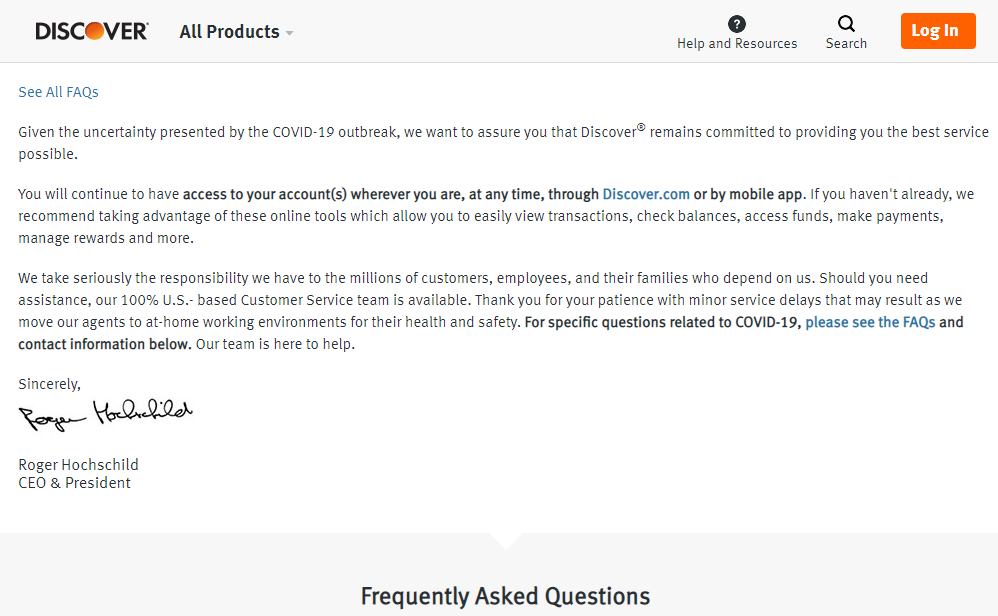Click the CEO & President title text

click(74, 483)
